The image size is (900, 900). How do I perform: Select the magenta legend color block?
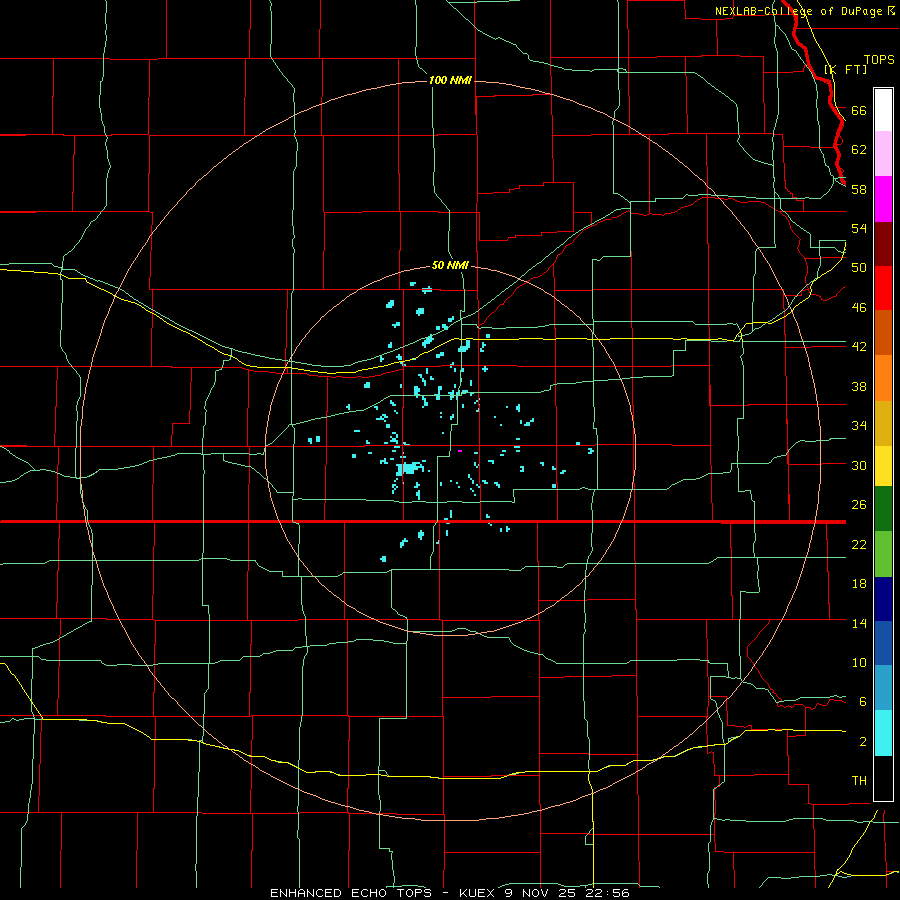coord(883,199)
